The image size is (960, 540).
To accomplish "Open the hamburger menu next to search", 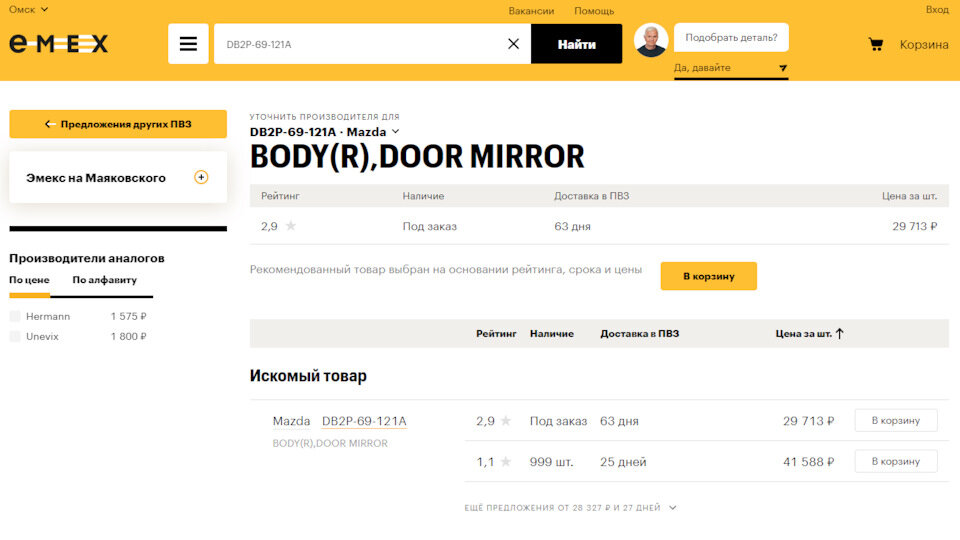I will pyautogui.click(x=188, y=44).
